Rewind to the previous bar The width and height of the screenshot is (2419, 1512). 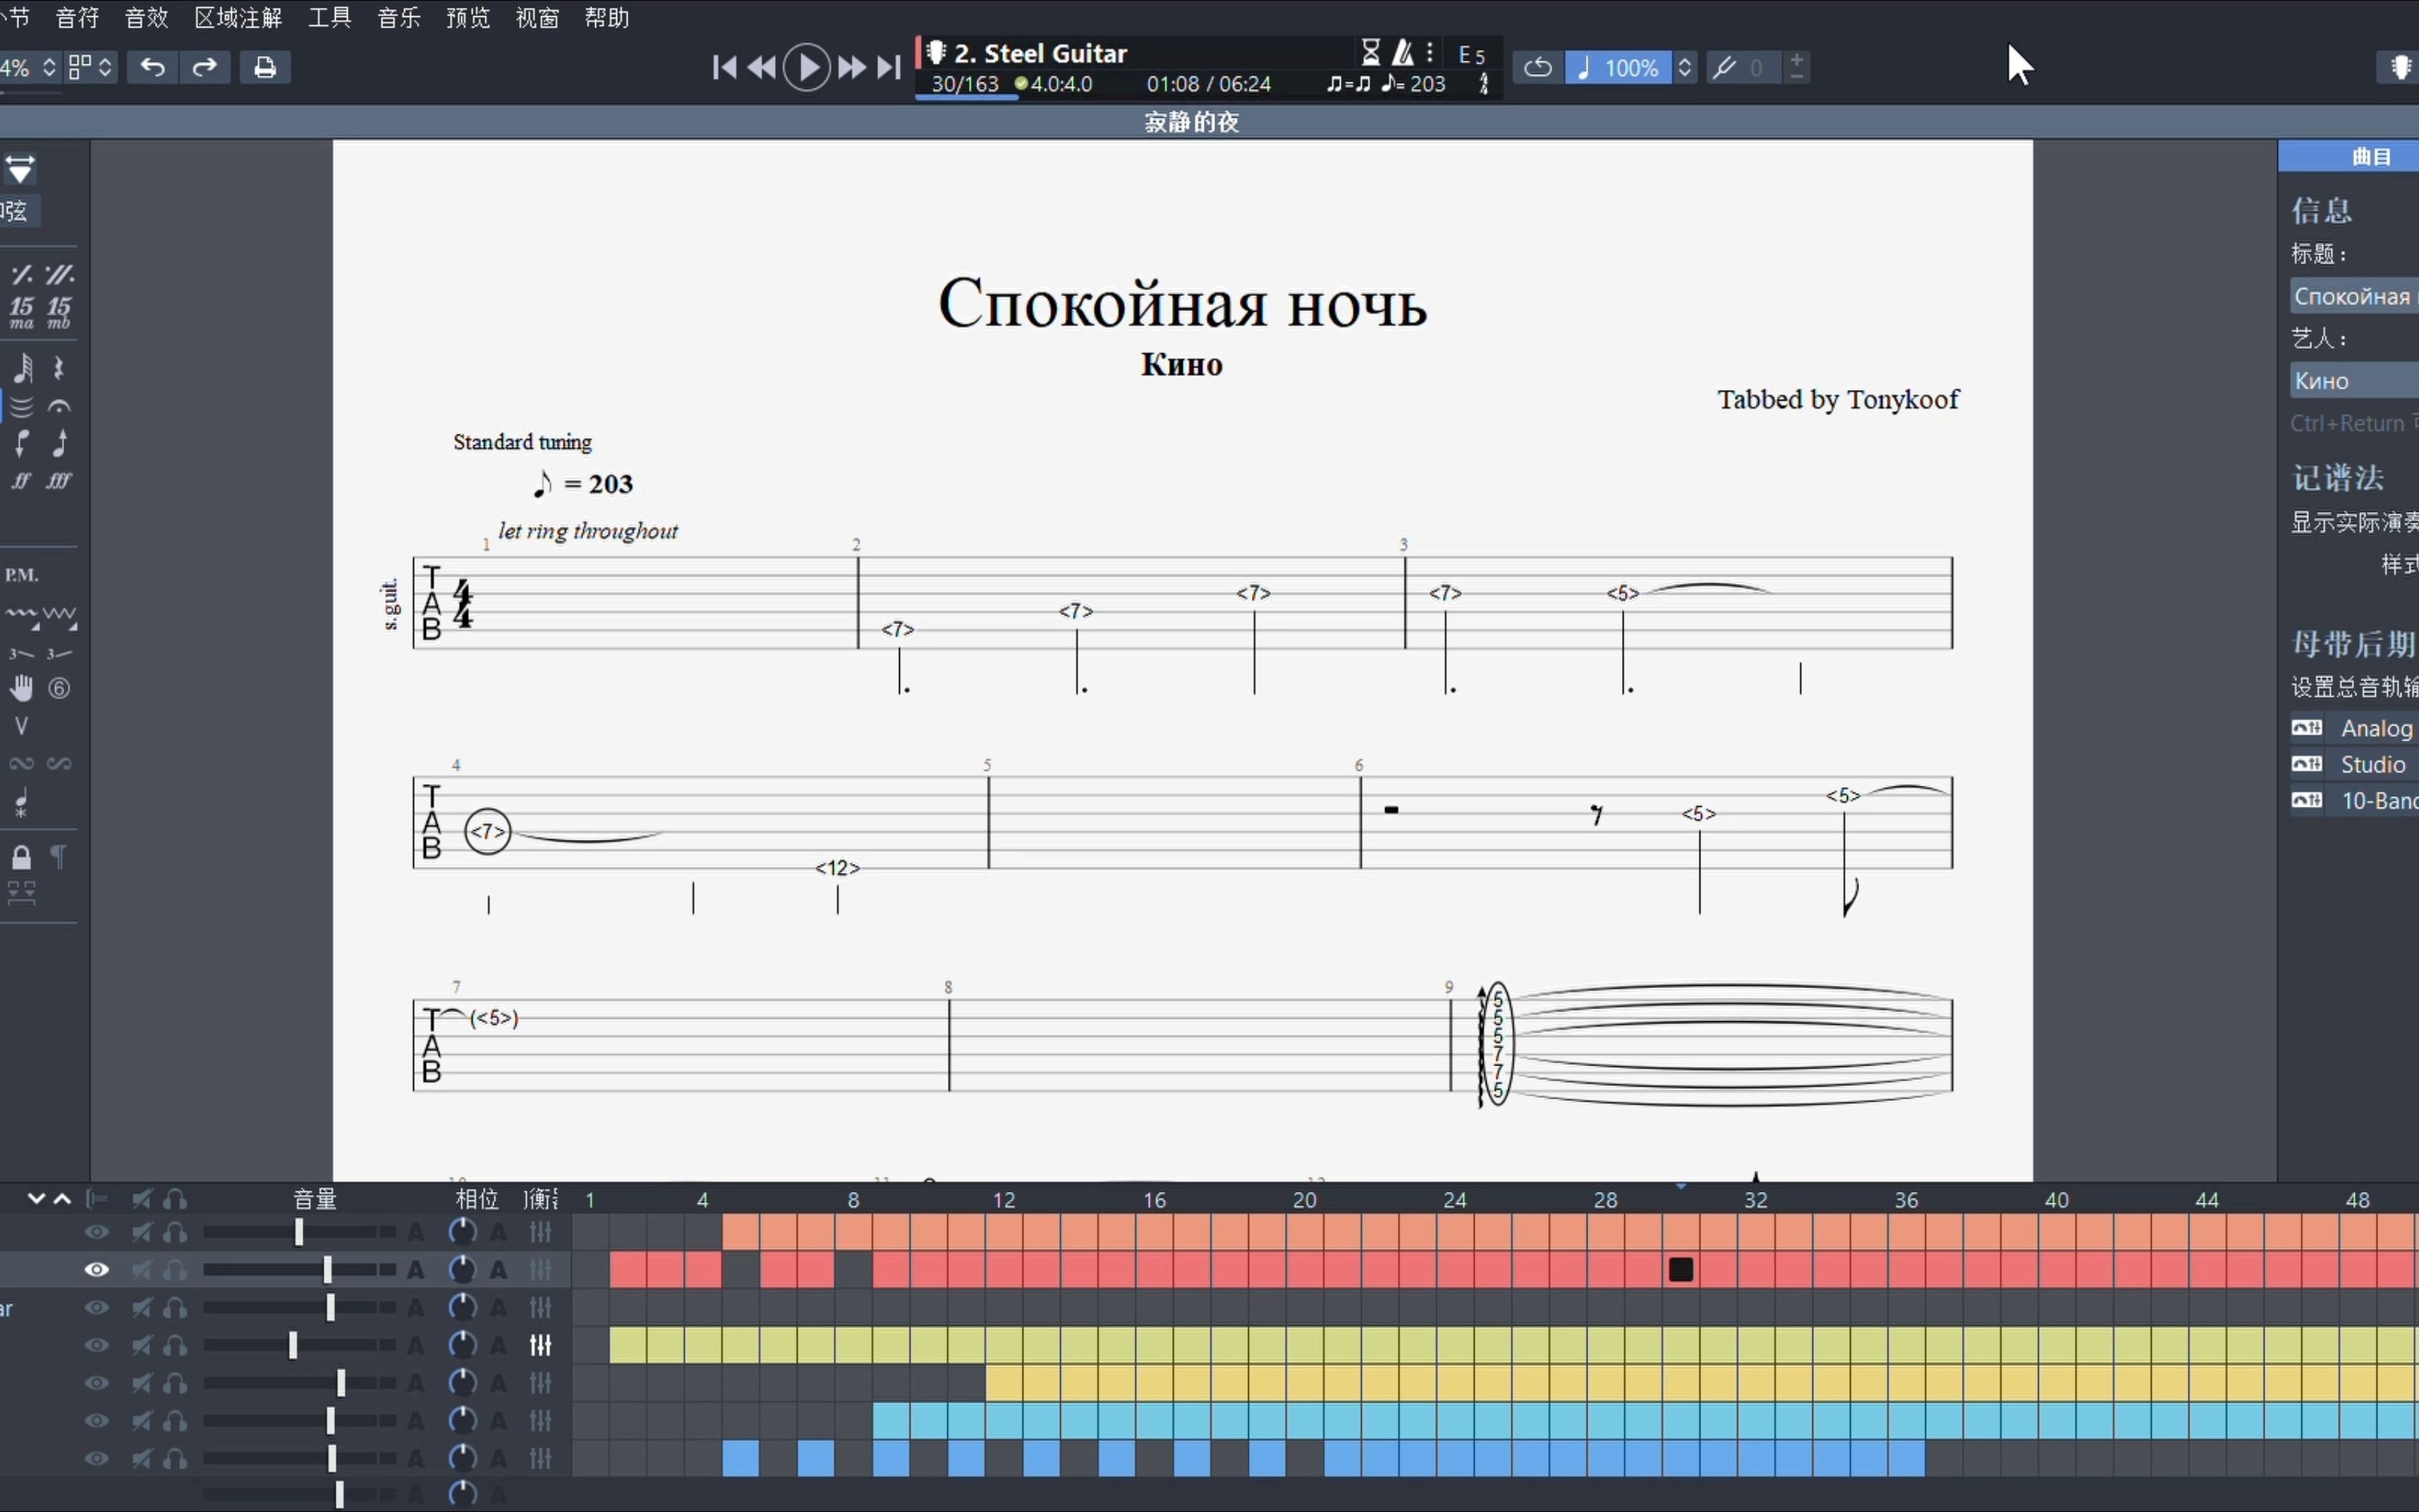pyautogui.click(x=761, y=67)
